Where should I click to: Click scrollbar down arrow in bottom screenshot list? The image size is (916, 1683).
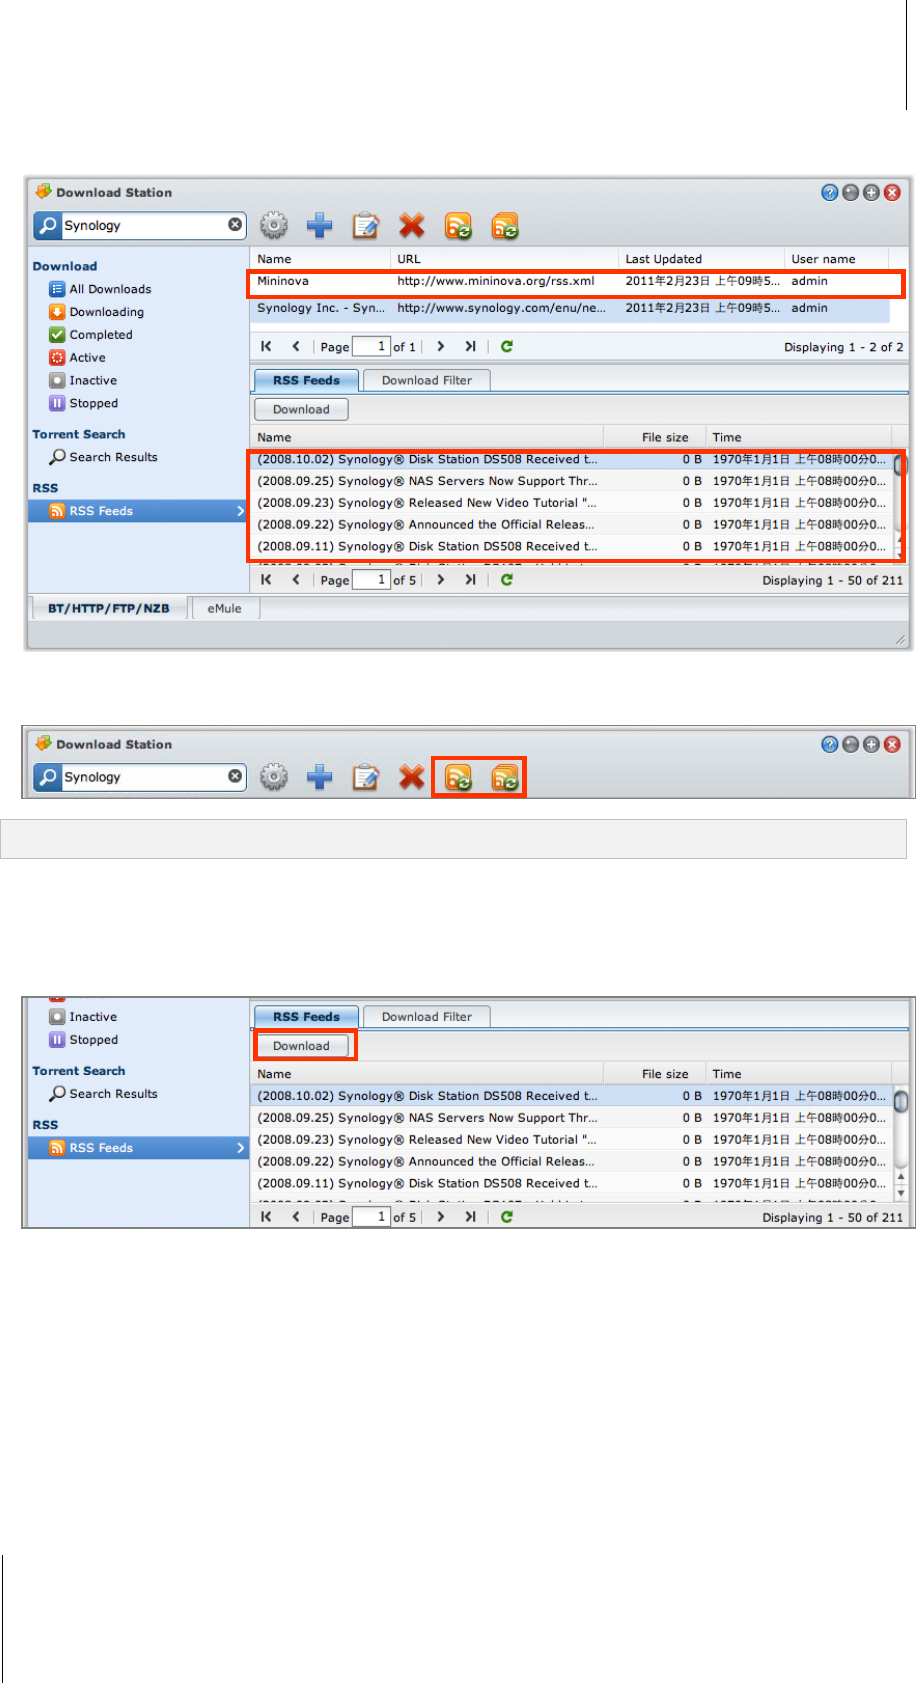pos(901,1192)
